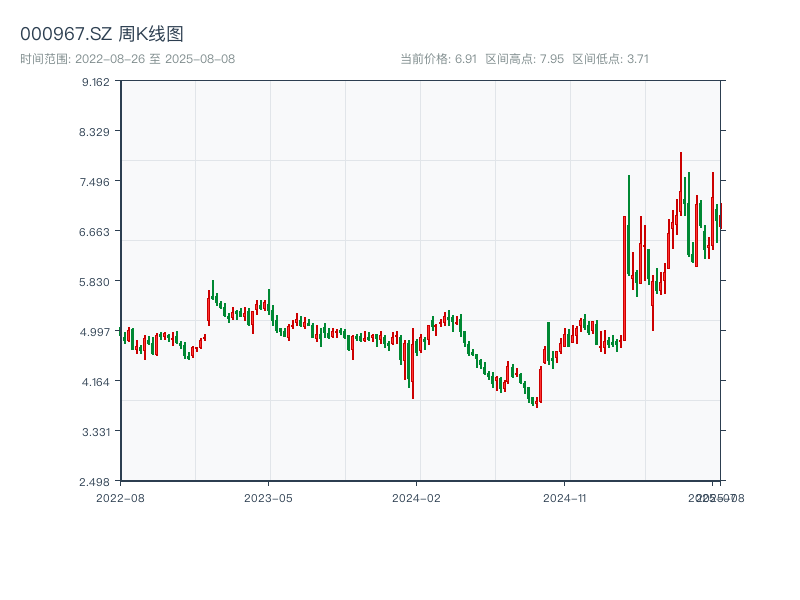Click the 2023-05 x-axis date label

(x=269, y=497)
